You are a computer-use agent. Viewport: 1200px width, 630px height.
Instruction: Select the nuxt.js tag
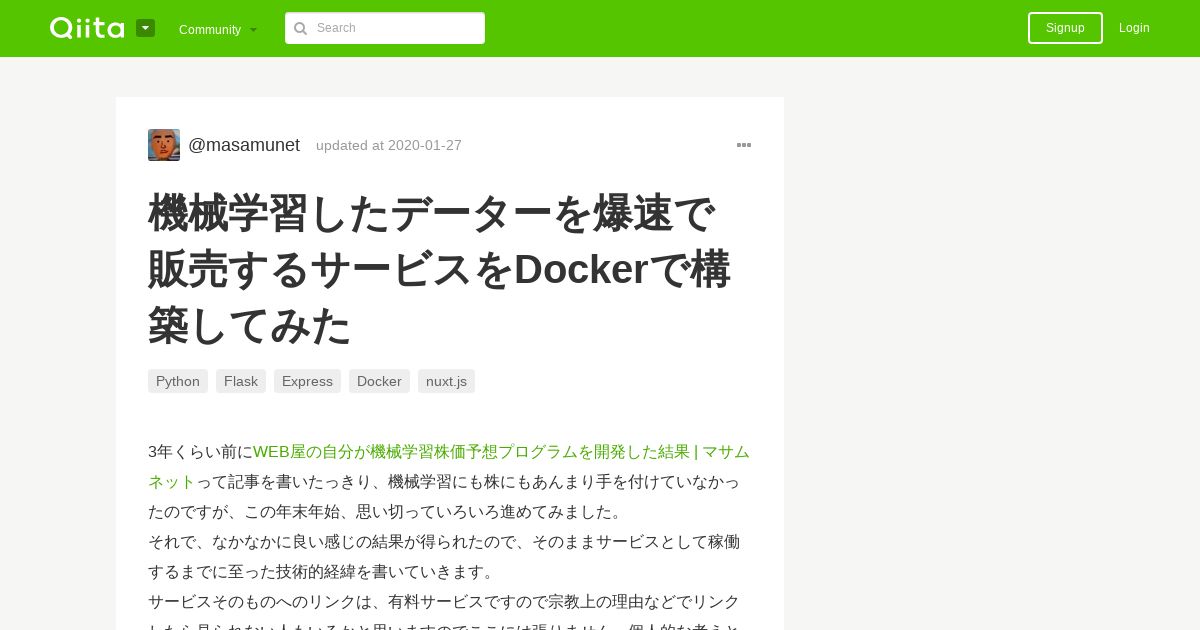446,381
